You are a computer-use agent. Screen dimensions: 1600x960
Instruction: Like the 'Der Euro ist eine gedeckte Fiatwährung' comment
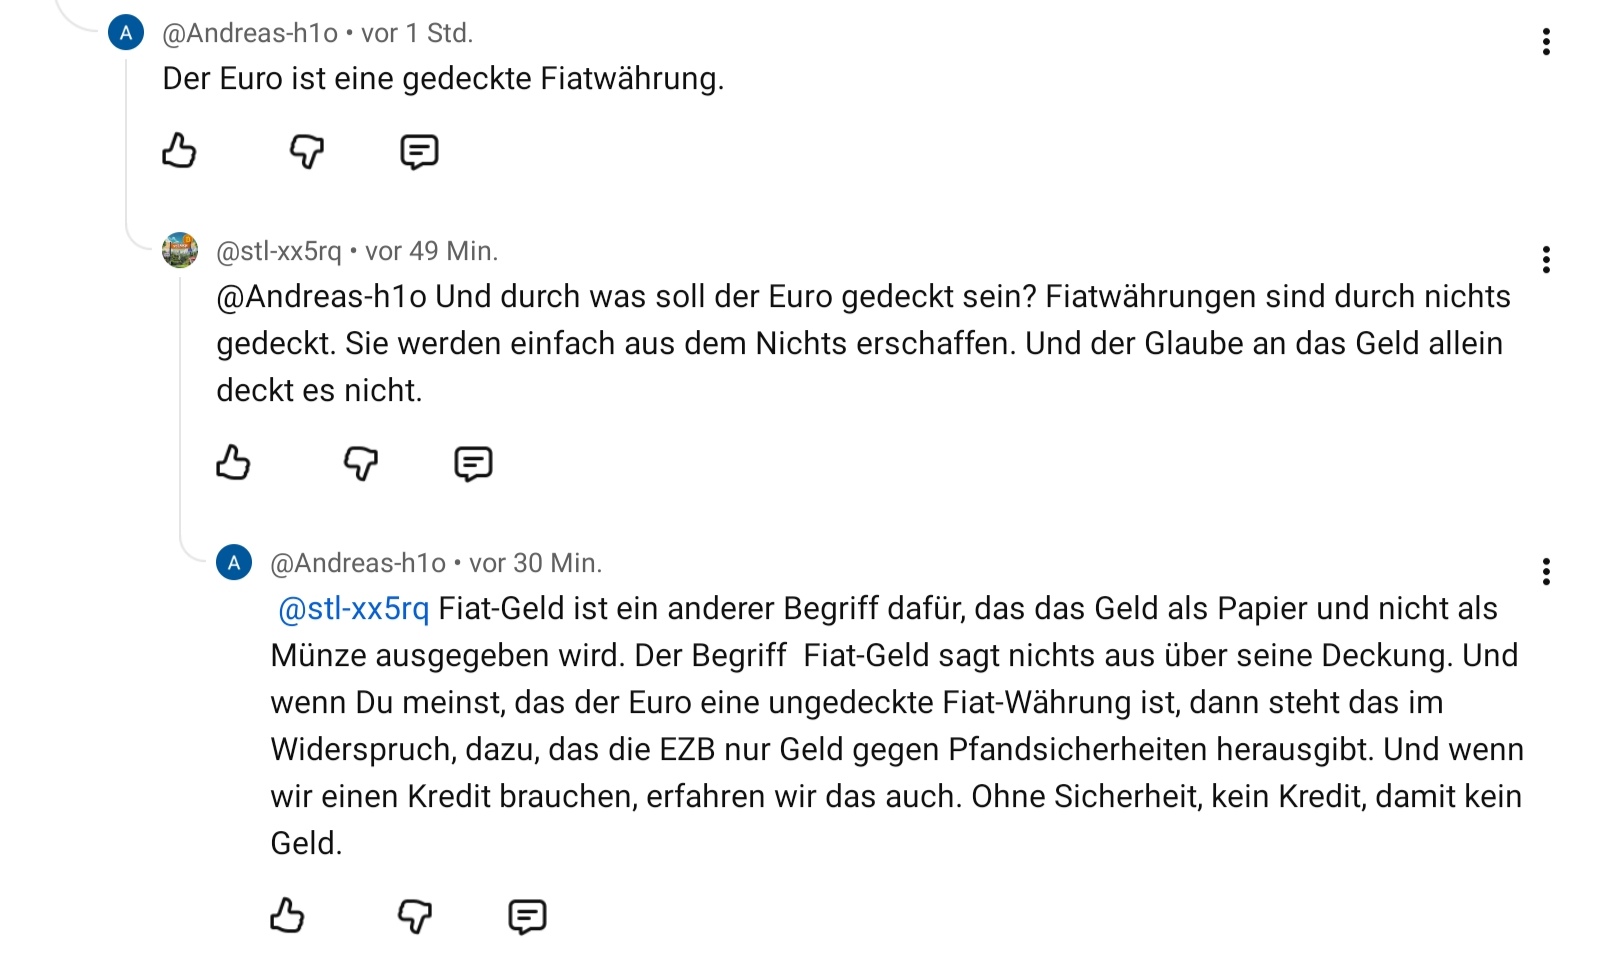[179, 151]
